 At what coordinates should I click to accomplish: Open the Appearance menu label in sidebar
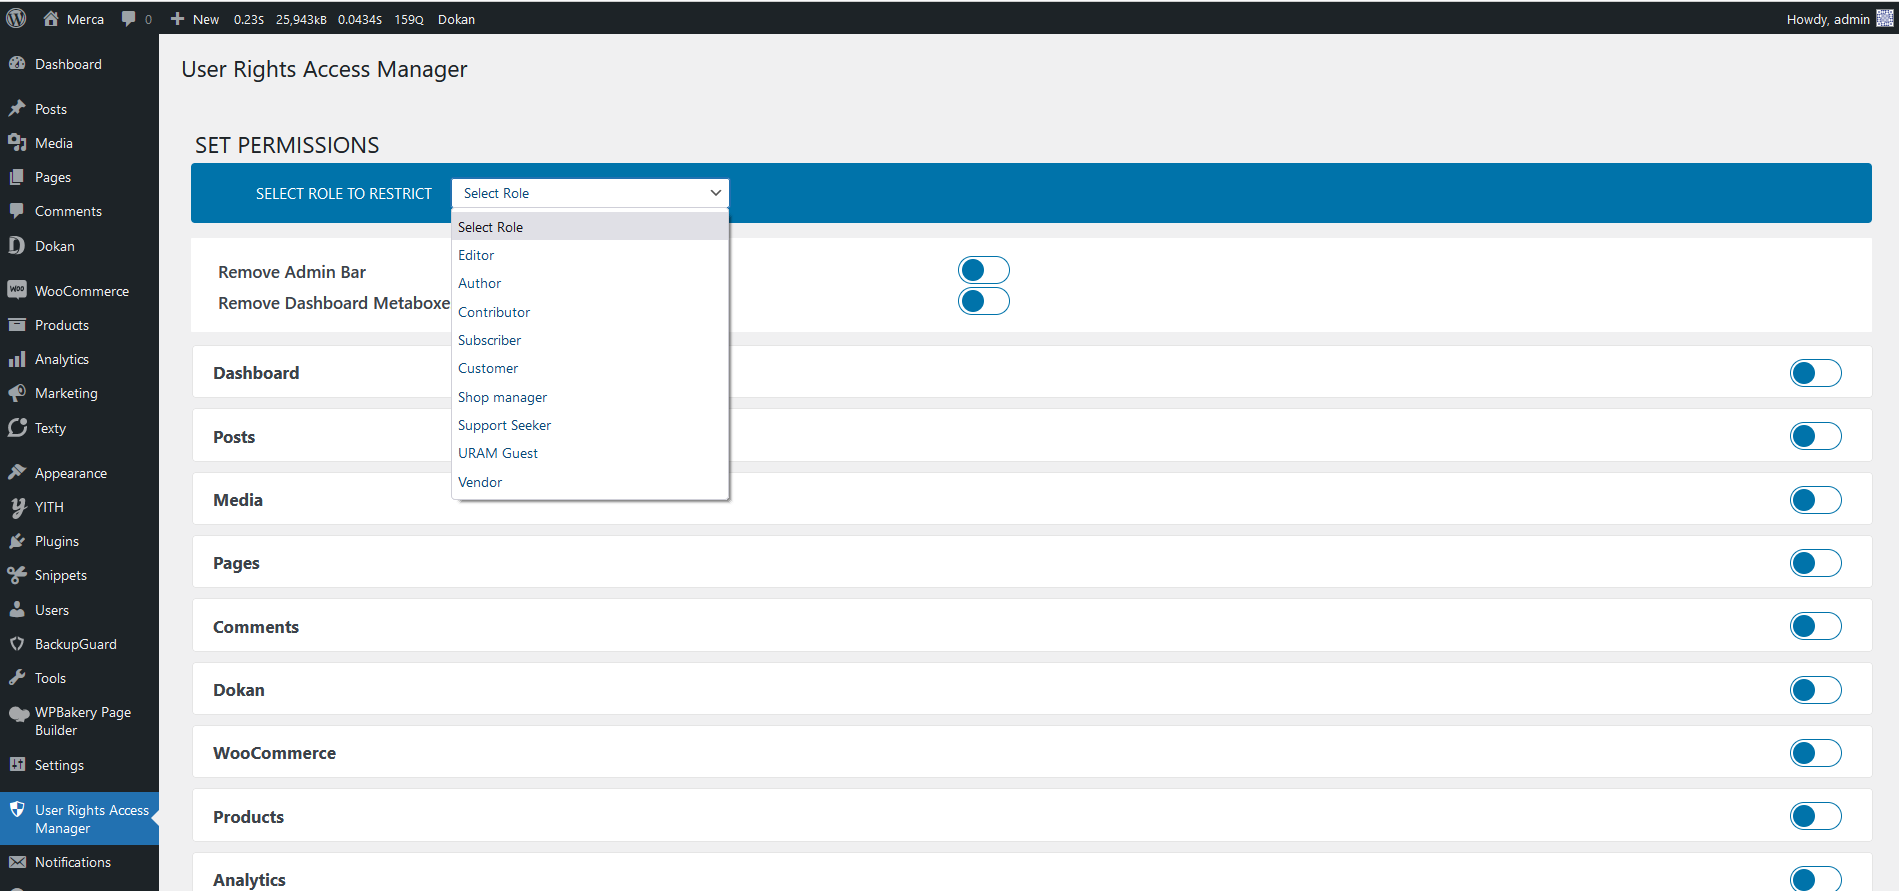[x=71, y=473]
